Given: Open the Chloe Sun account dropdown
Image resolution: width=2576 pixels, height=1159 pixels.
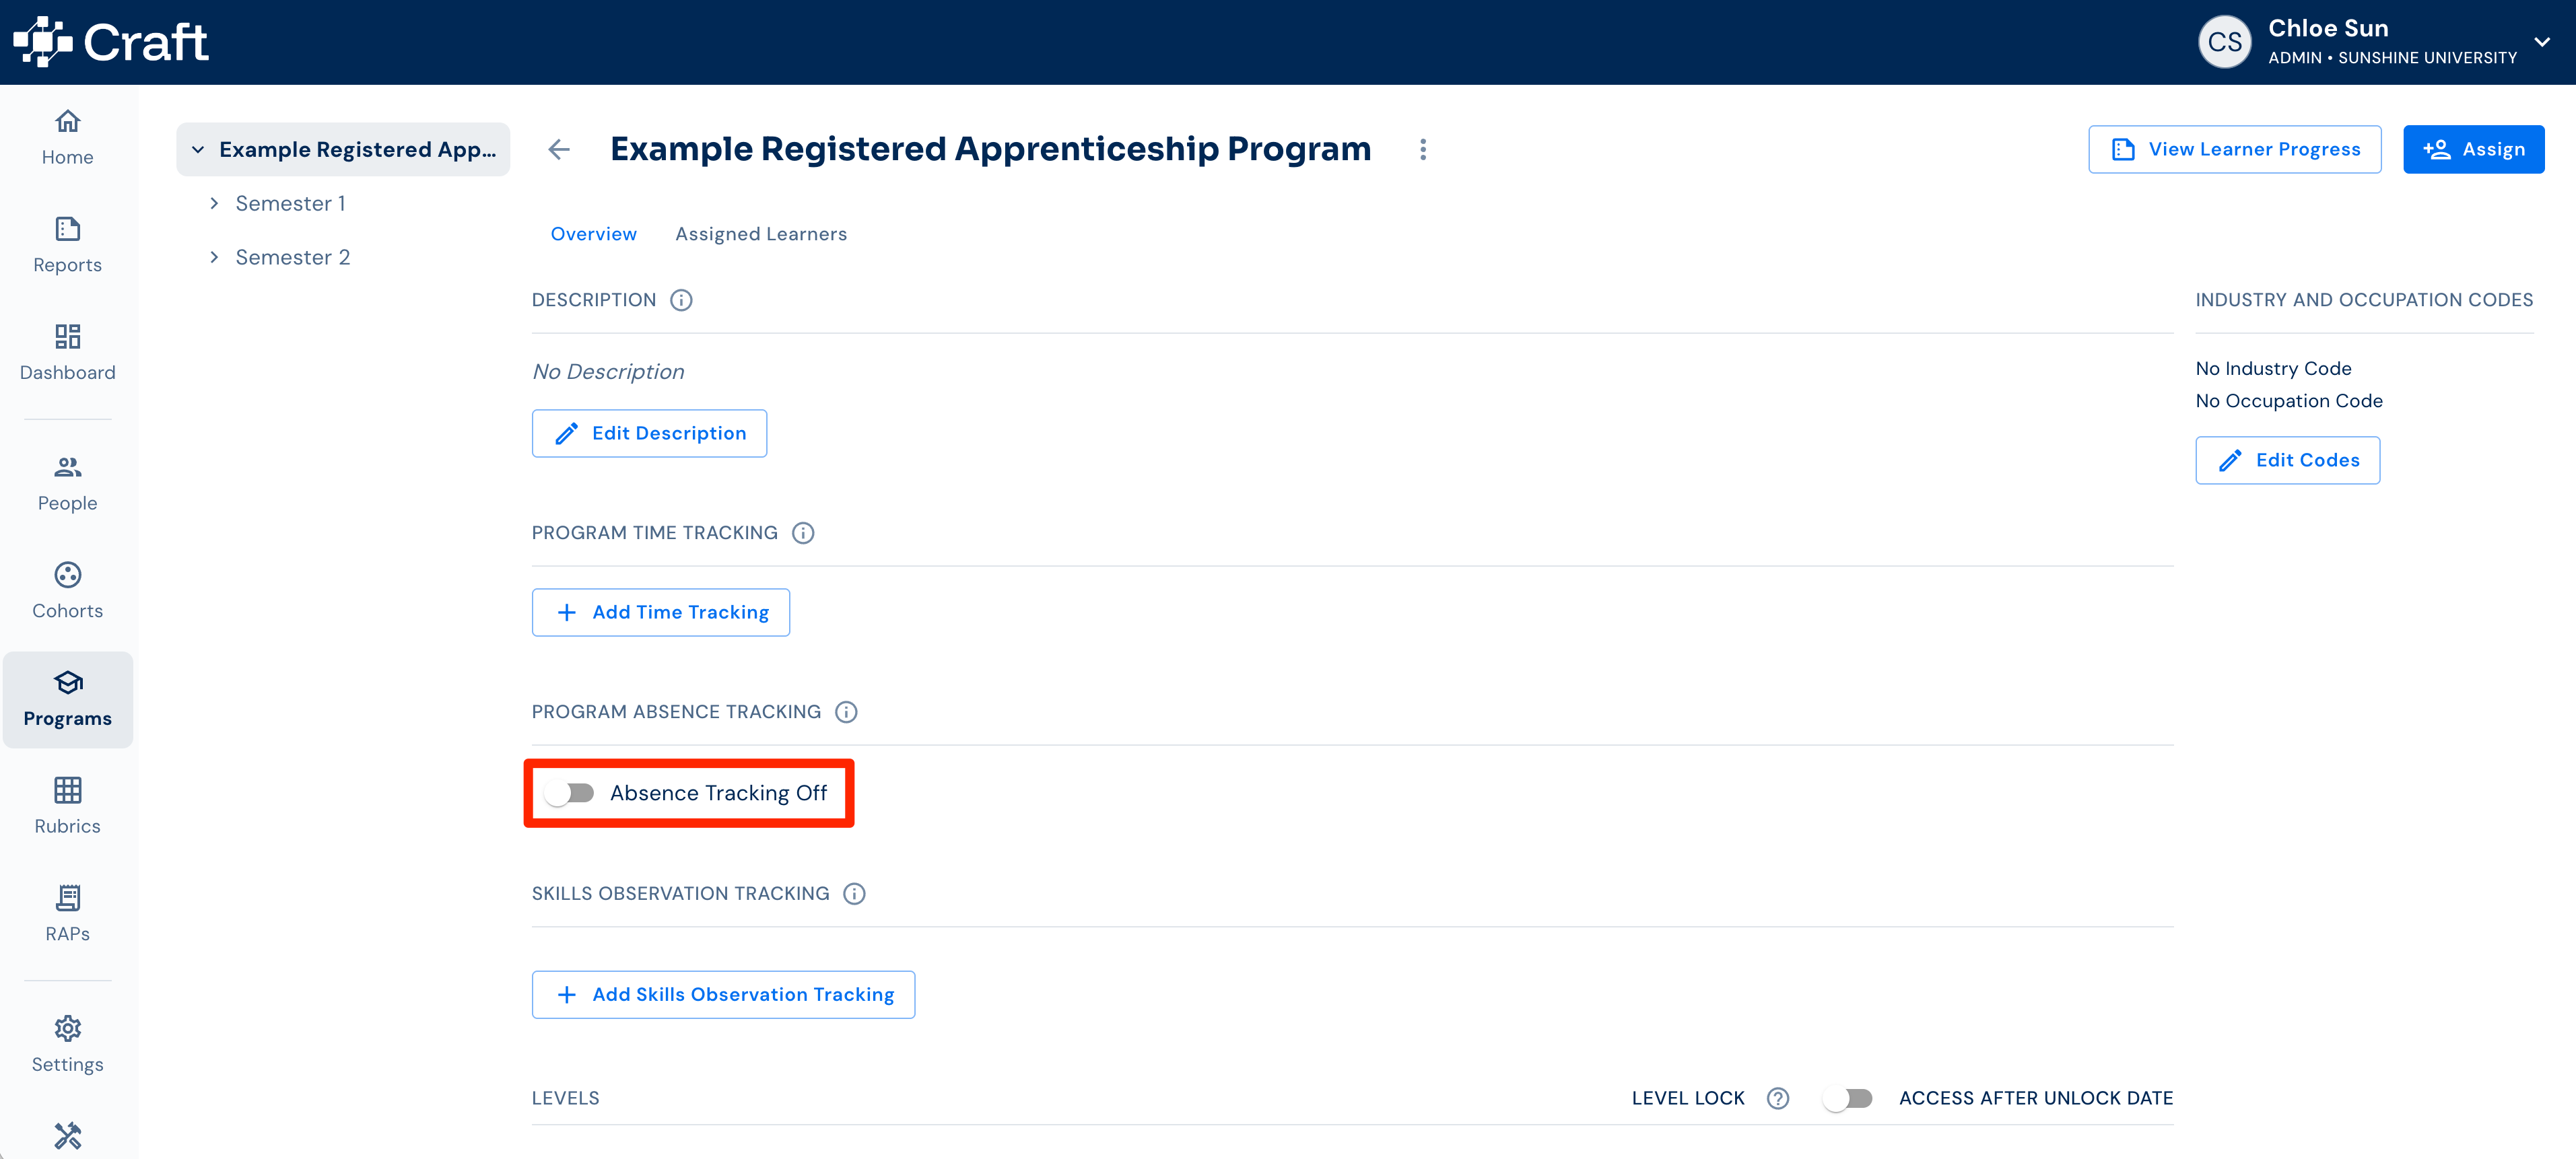Looking at the screenshot, I should click(2541, 42).
